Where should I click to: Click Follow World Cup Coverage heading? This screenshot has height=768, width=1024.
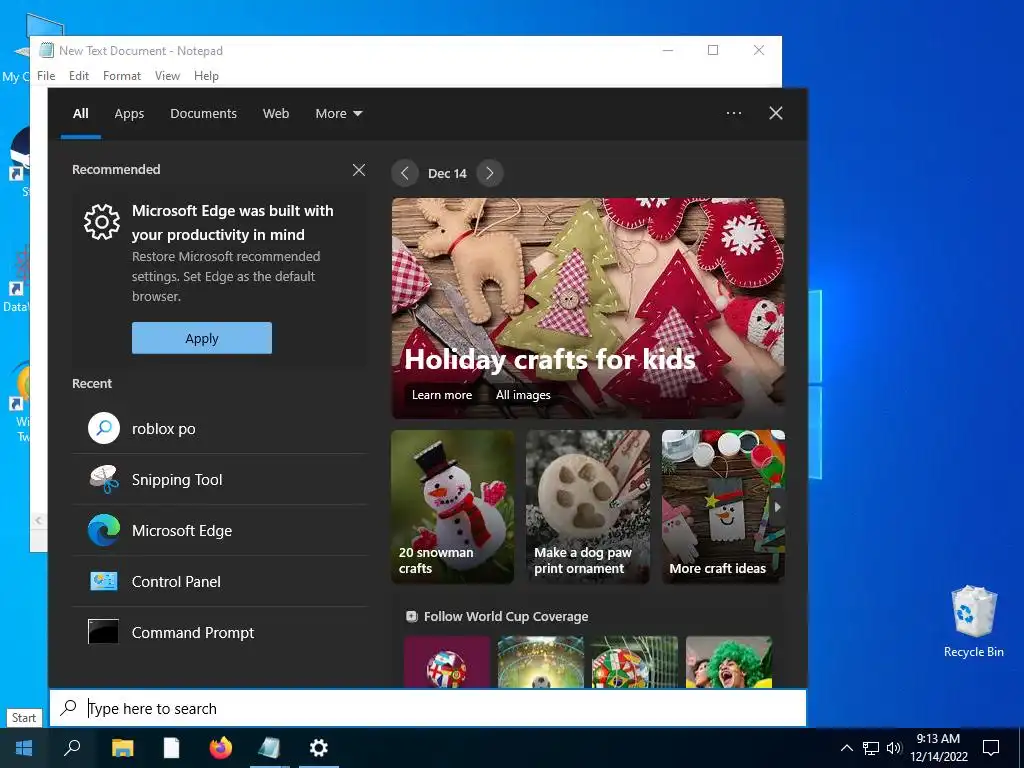(x=505, y=616)
